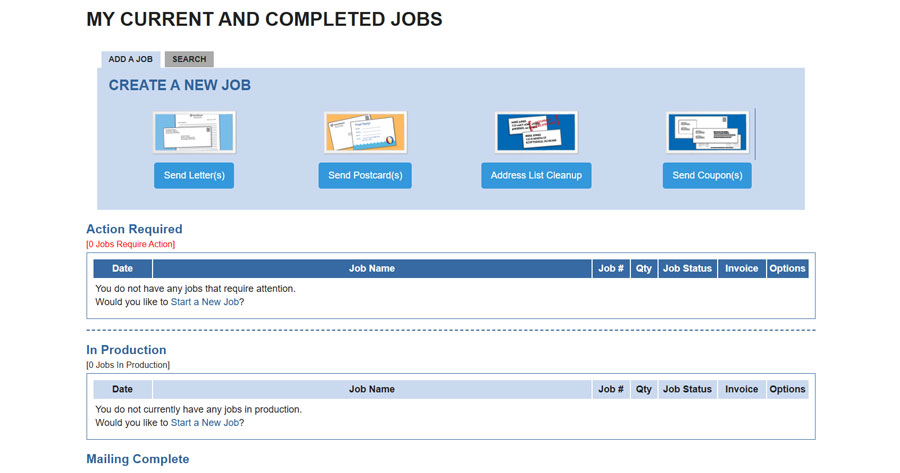Click Options header in In Production table
The height and width of the screenshot is (473, 900).
787,389
